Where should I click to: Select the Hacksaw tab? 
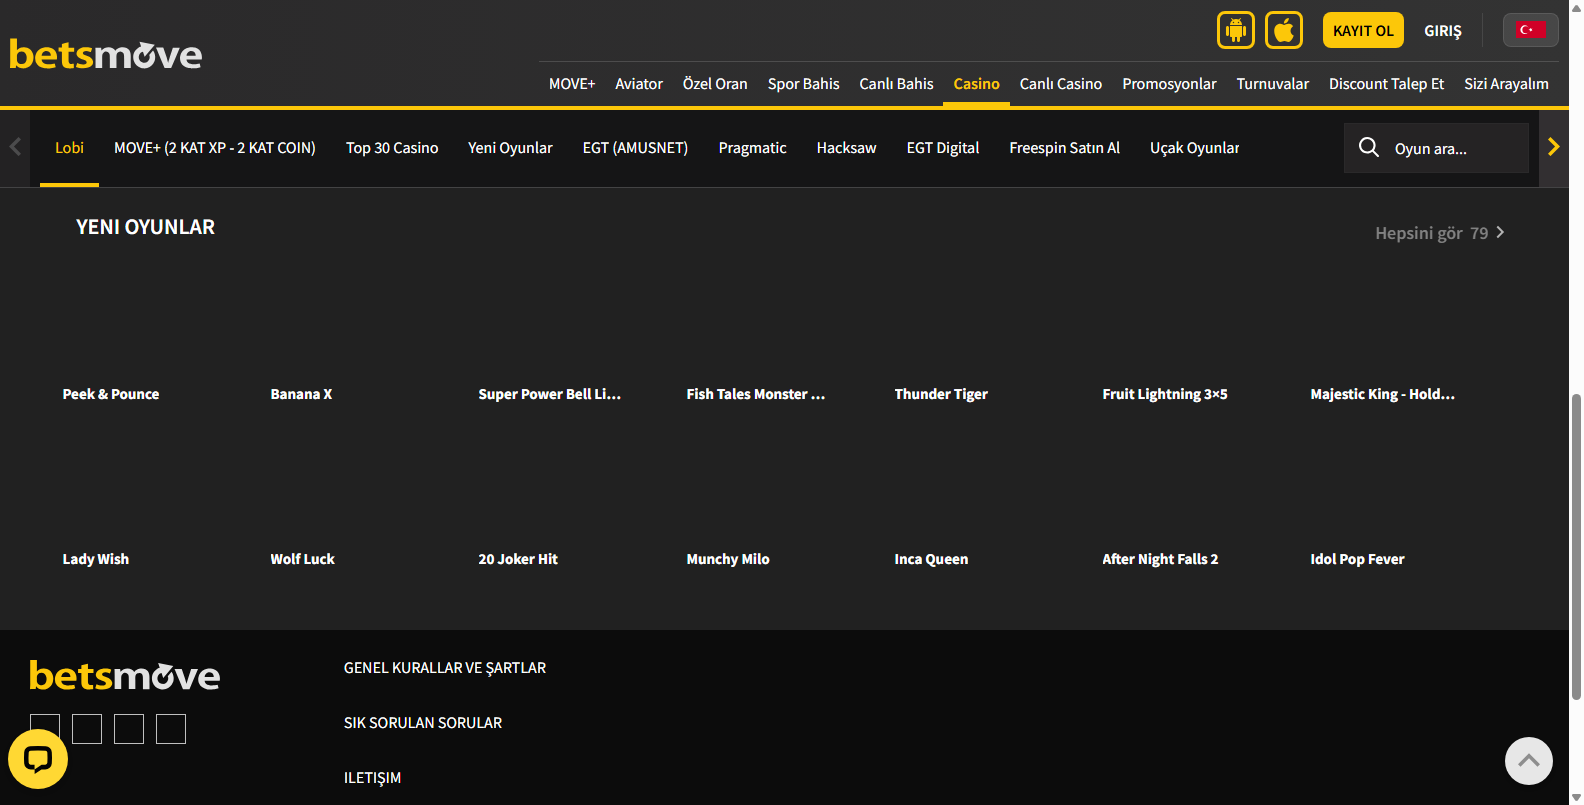(847, 148)
